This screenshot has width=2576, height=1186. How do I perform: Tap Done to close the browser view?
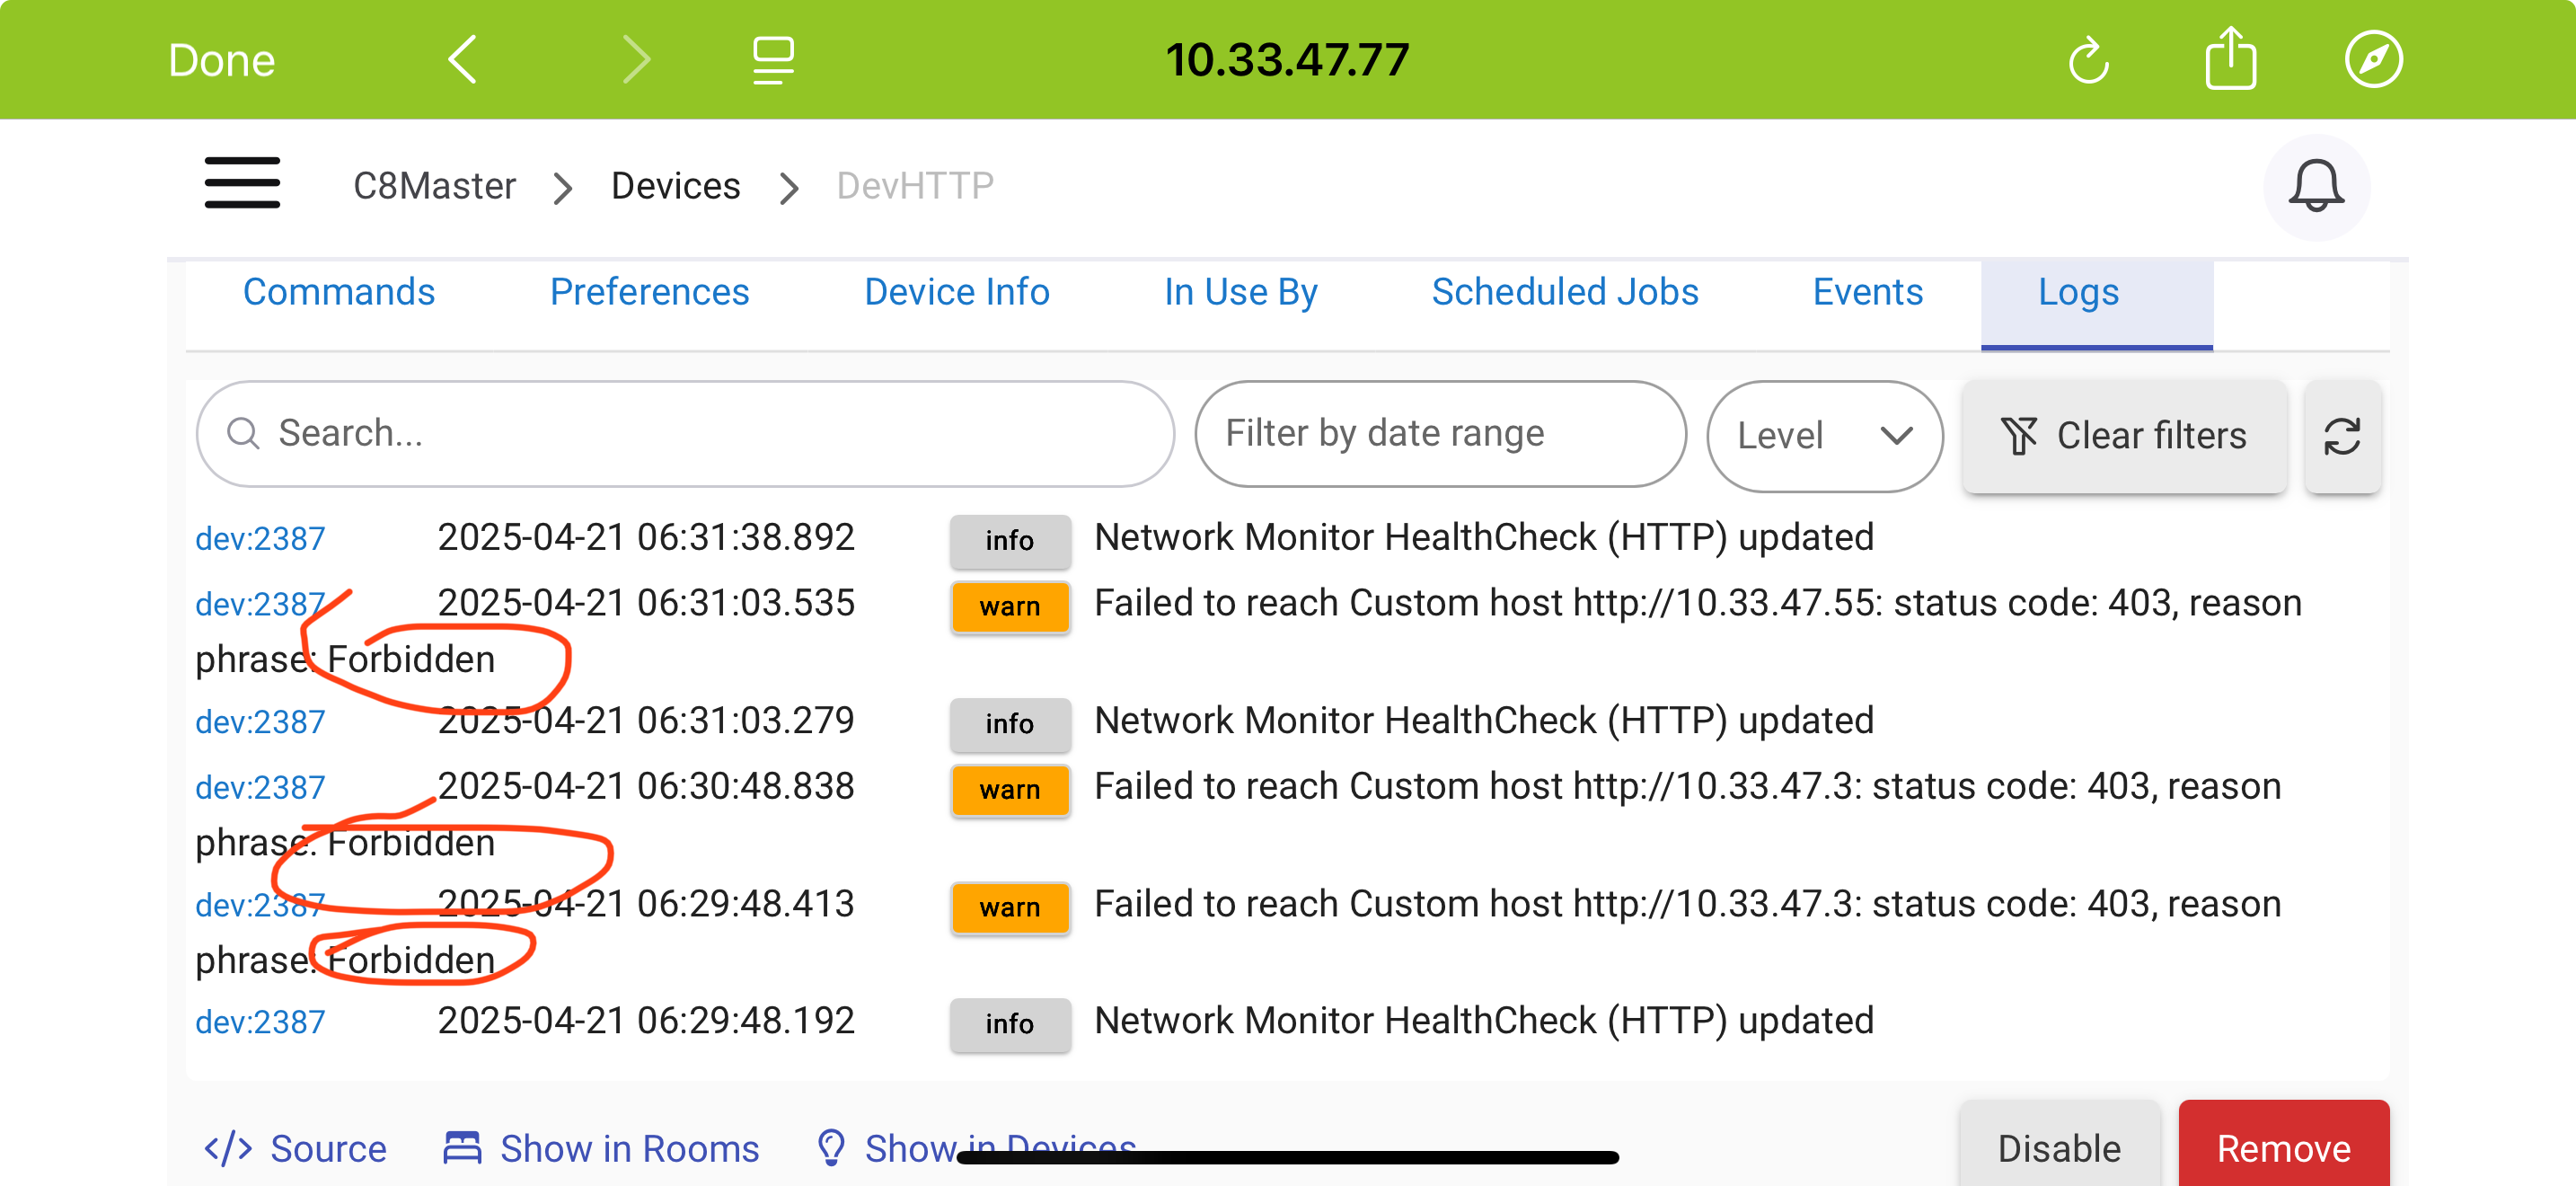[x=221, y=60]
